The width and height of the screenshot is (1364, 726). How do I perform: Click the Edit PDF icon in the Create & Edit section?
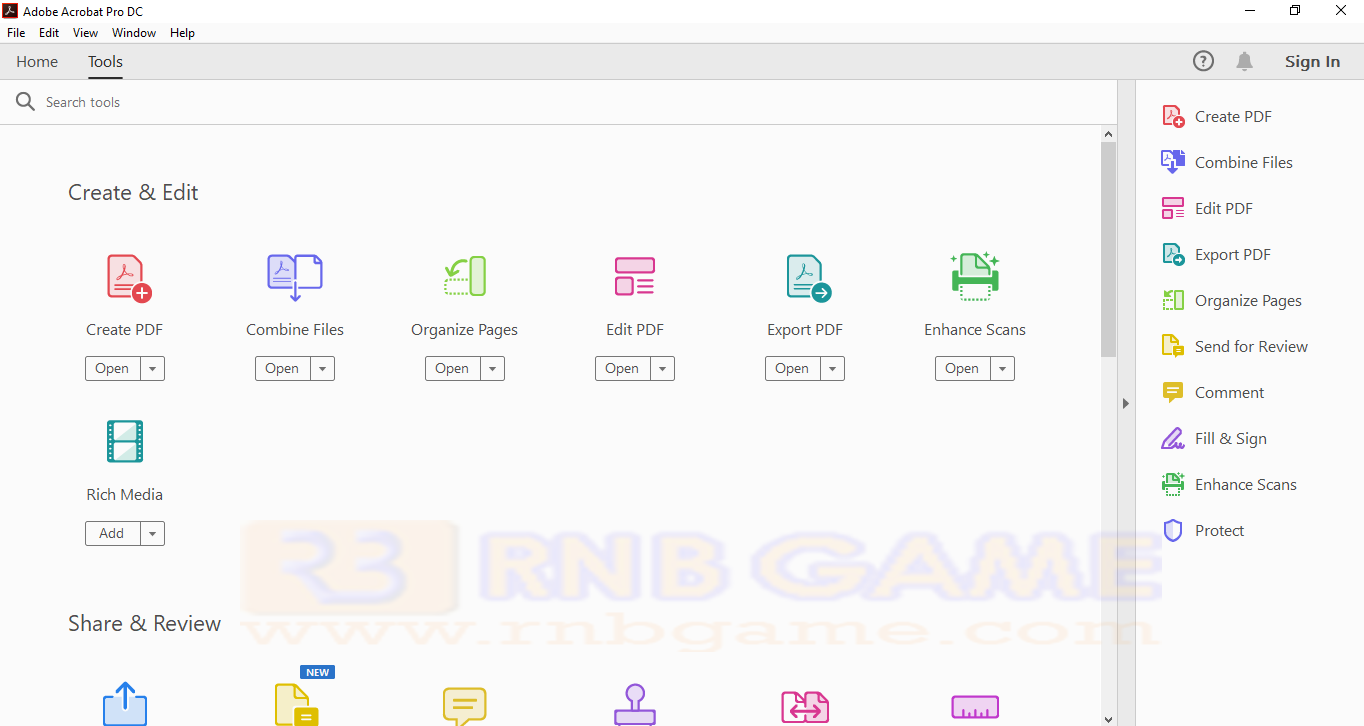(635, 276)
